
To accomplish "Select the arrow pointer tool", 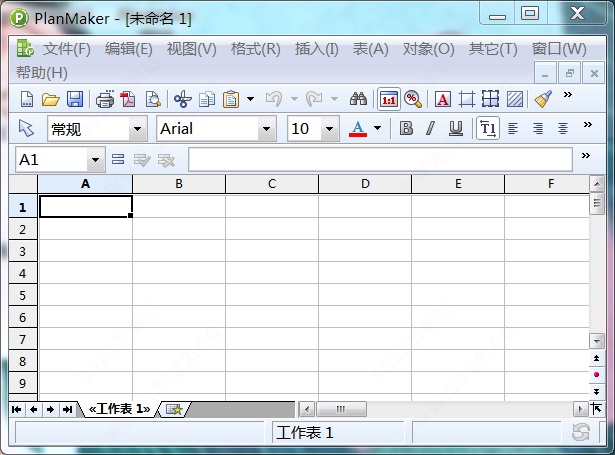I will click(26, 128).
